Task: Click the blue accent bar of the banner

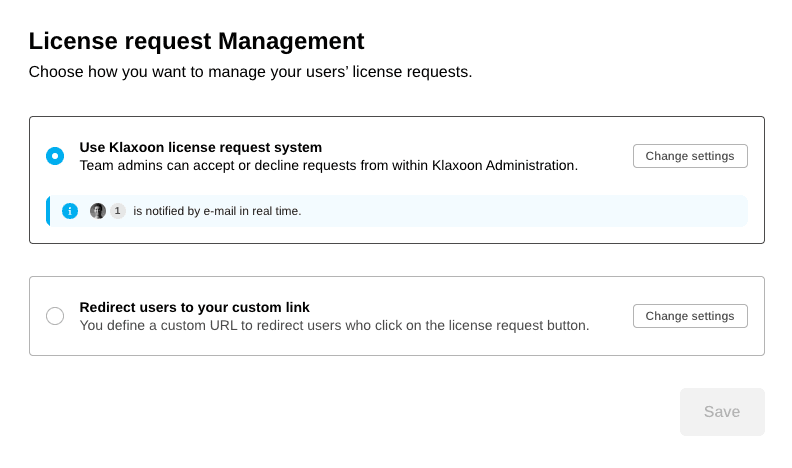Action: coord(47,211)
